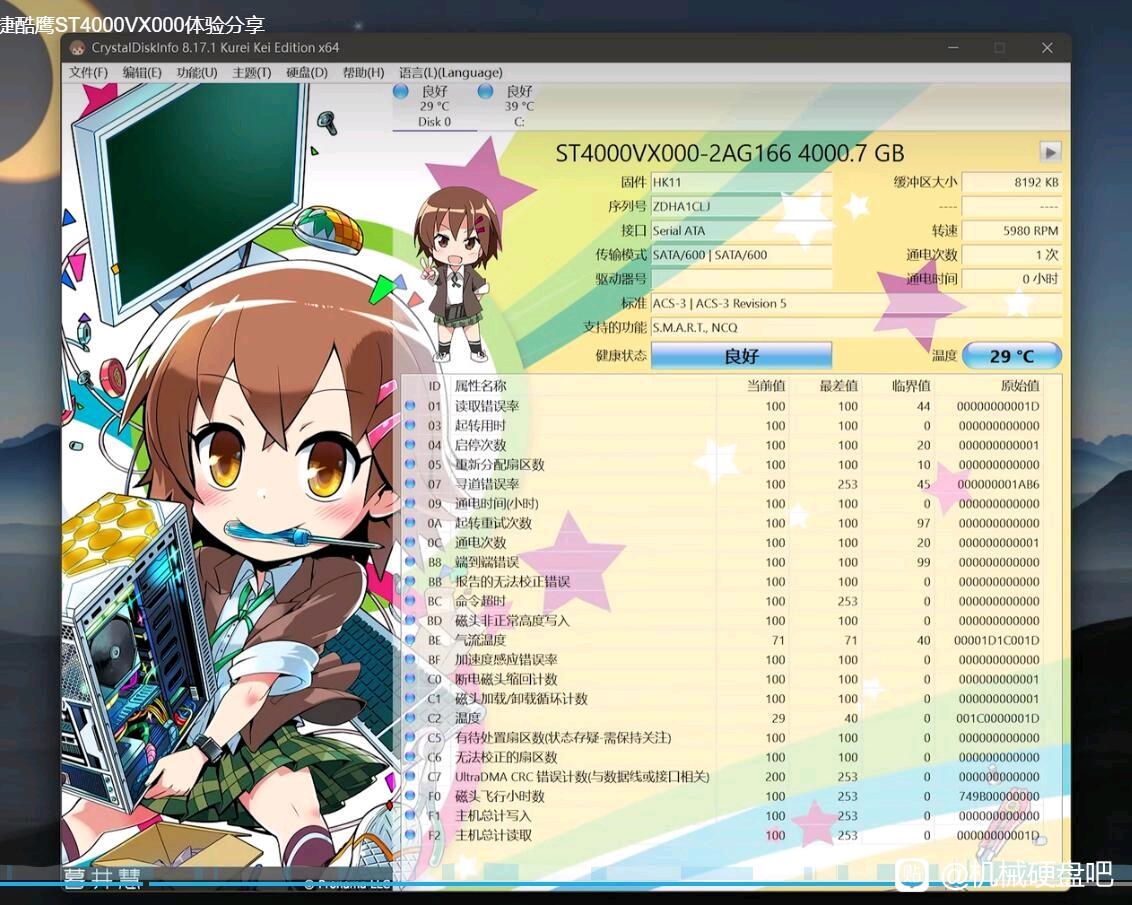This screenshot has height=905, width=1132.
Task: Click status dot for 通电时间(小时) row
Action: 410,504
